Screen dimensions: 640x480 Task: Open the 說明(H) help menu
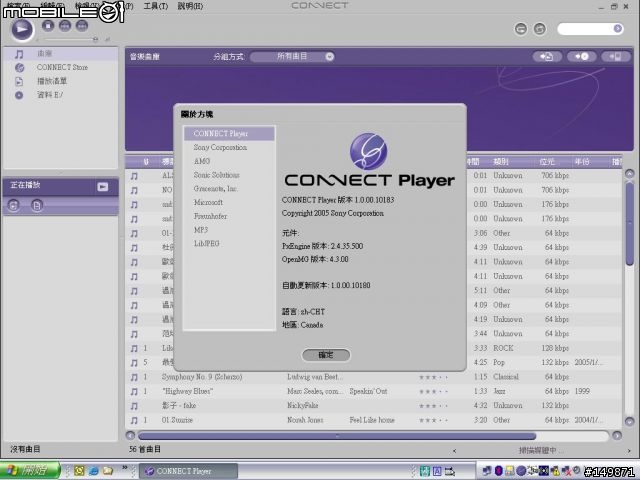[x=190, y=6]
